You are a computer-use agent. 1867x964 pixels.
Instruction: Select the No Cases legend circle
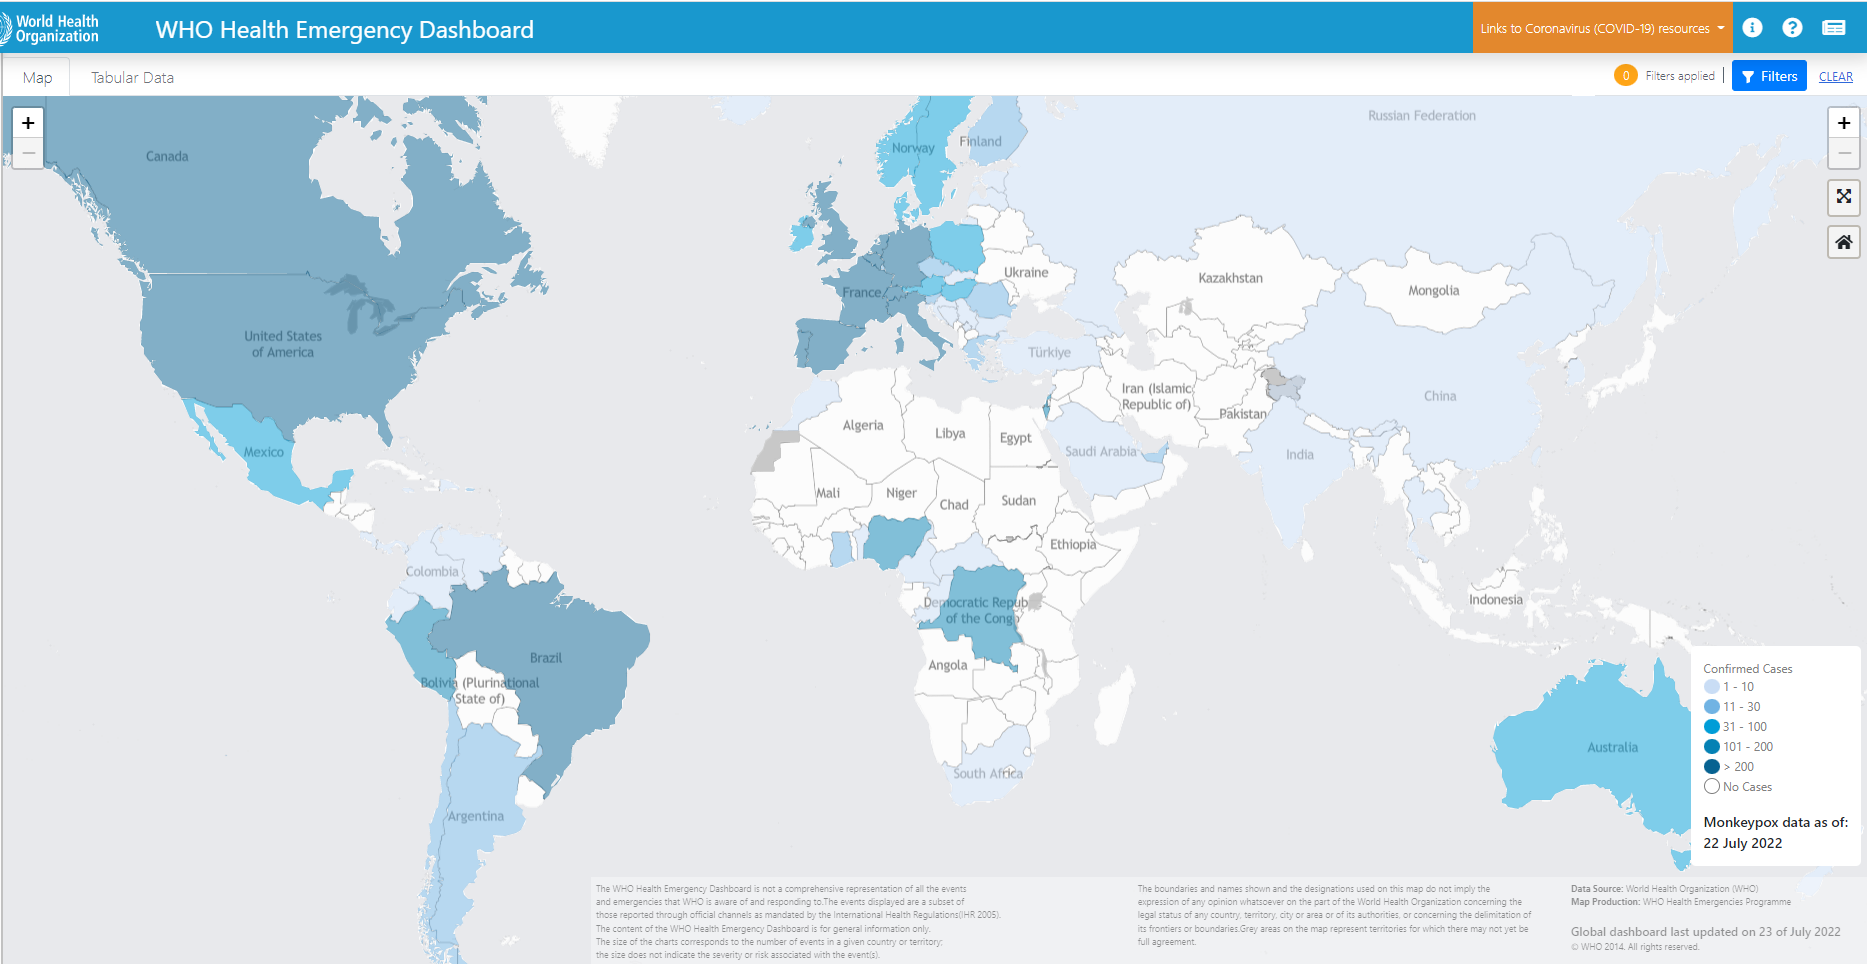click(1712, 787)
